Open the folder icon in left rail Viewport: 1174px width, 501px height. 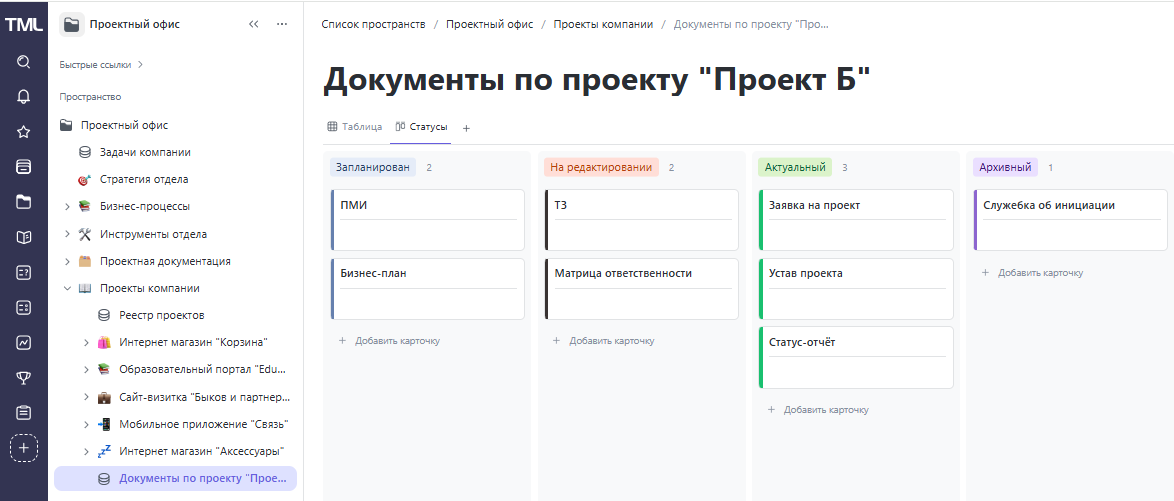pos(23,202)
